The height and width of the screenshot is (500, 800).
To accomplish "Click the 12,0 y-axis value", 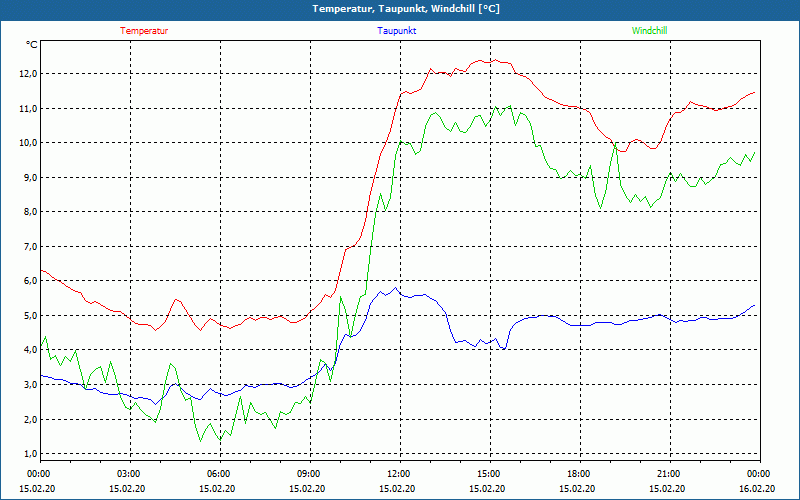I will tap(29, 73).
